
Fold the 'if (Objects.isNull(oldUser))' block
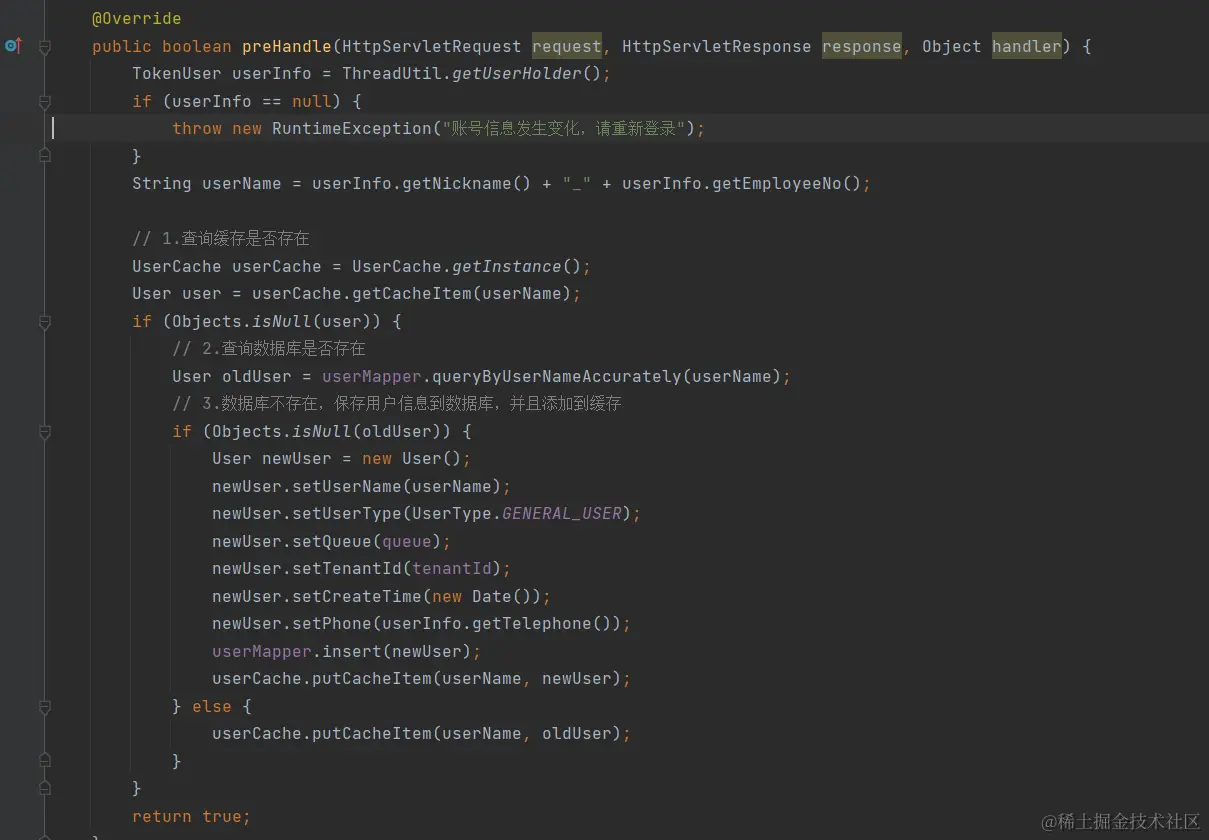coord(44,432)
